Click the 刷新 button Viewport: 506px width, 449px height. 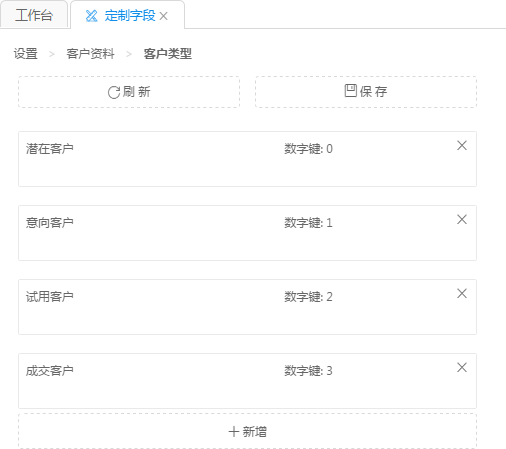[129, 92]
